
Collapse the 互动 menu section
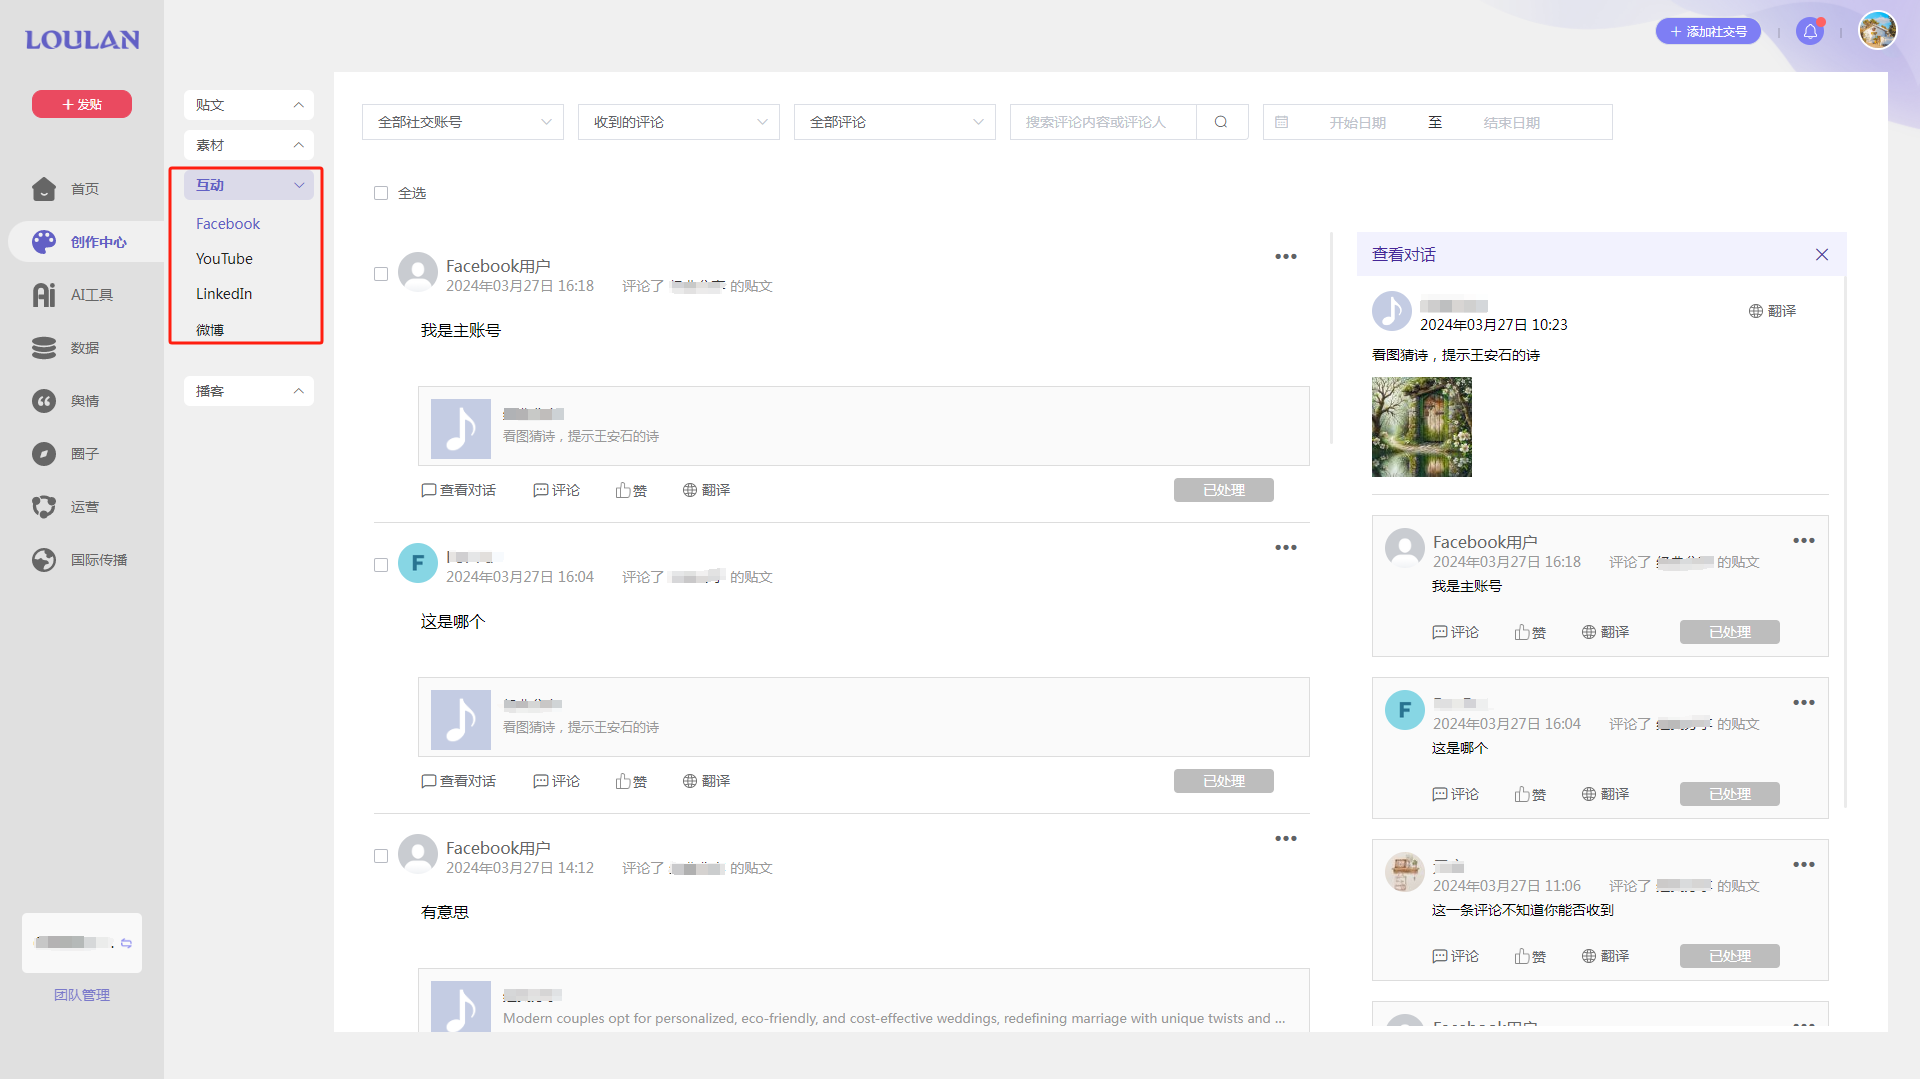click(249, 185)
